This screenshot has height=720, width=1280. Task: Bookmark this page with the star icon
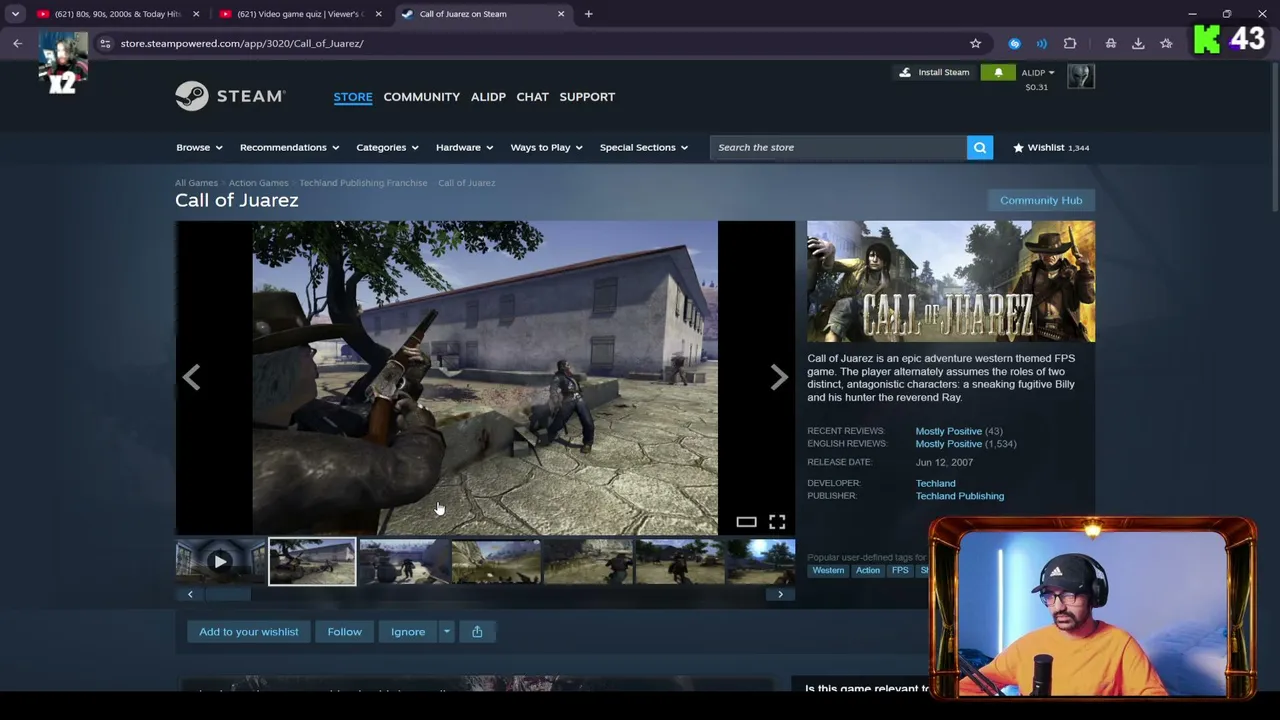pyautogui.click(x=975, y=43)
